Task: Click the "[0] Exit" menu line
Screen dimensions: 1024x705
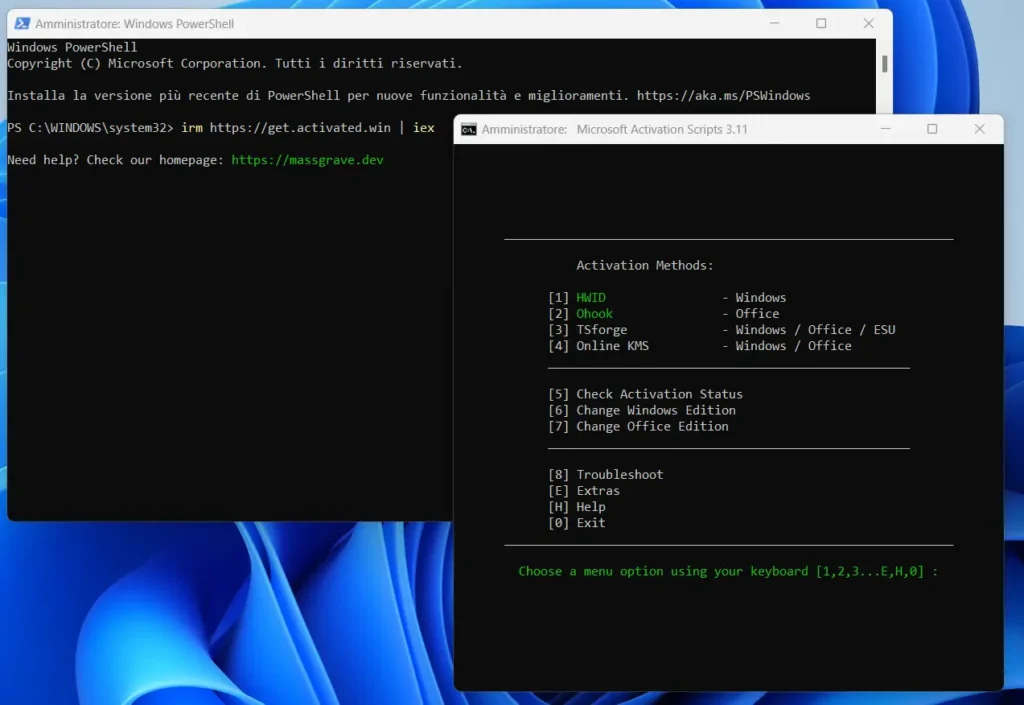Action: click(577, 523)
